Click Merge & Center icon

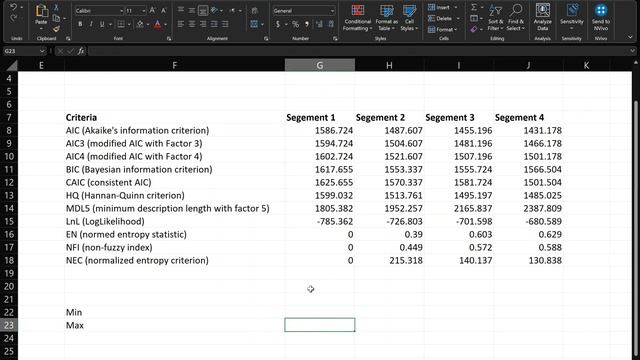pos(254,24)
